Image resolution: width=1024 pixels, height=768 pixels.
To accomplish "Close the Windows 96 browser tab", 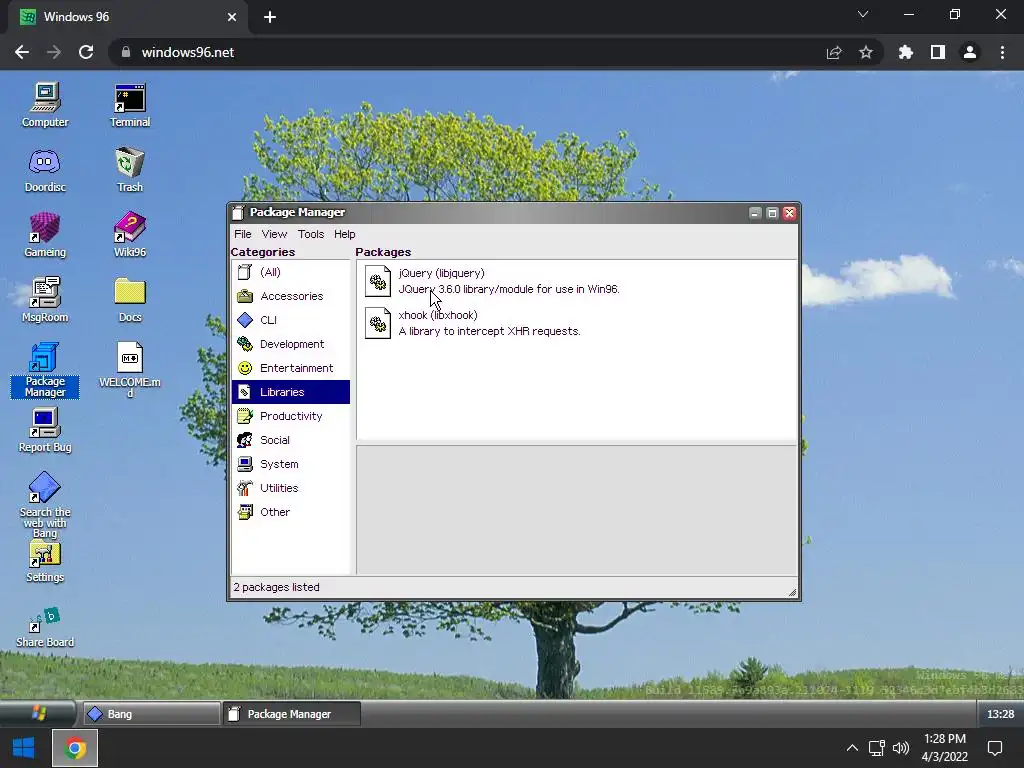I will click(232, 17).
